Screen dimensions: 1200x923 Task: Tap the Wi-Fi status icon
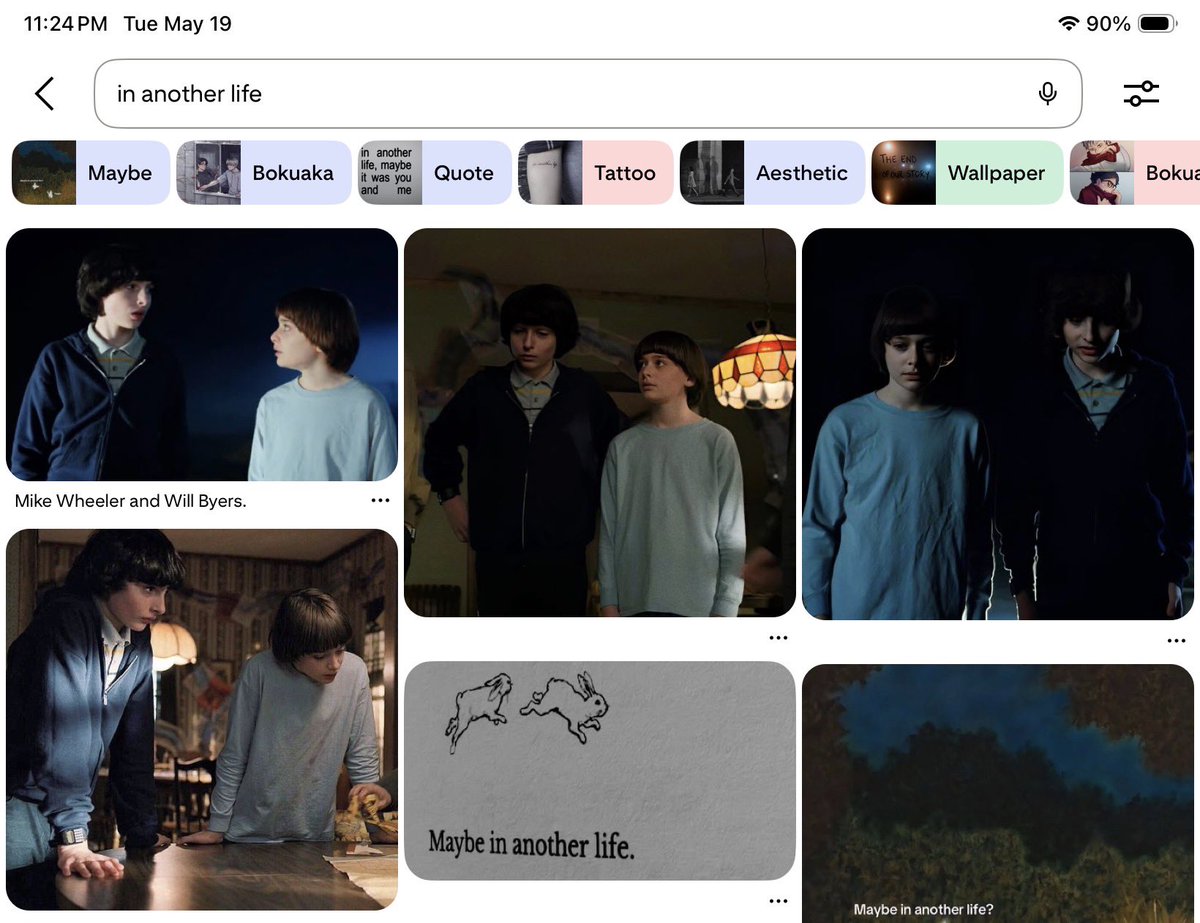[x=1069, y=23]
